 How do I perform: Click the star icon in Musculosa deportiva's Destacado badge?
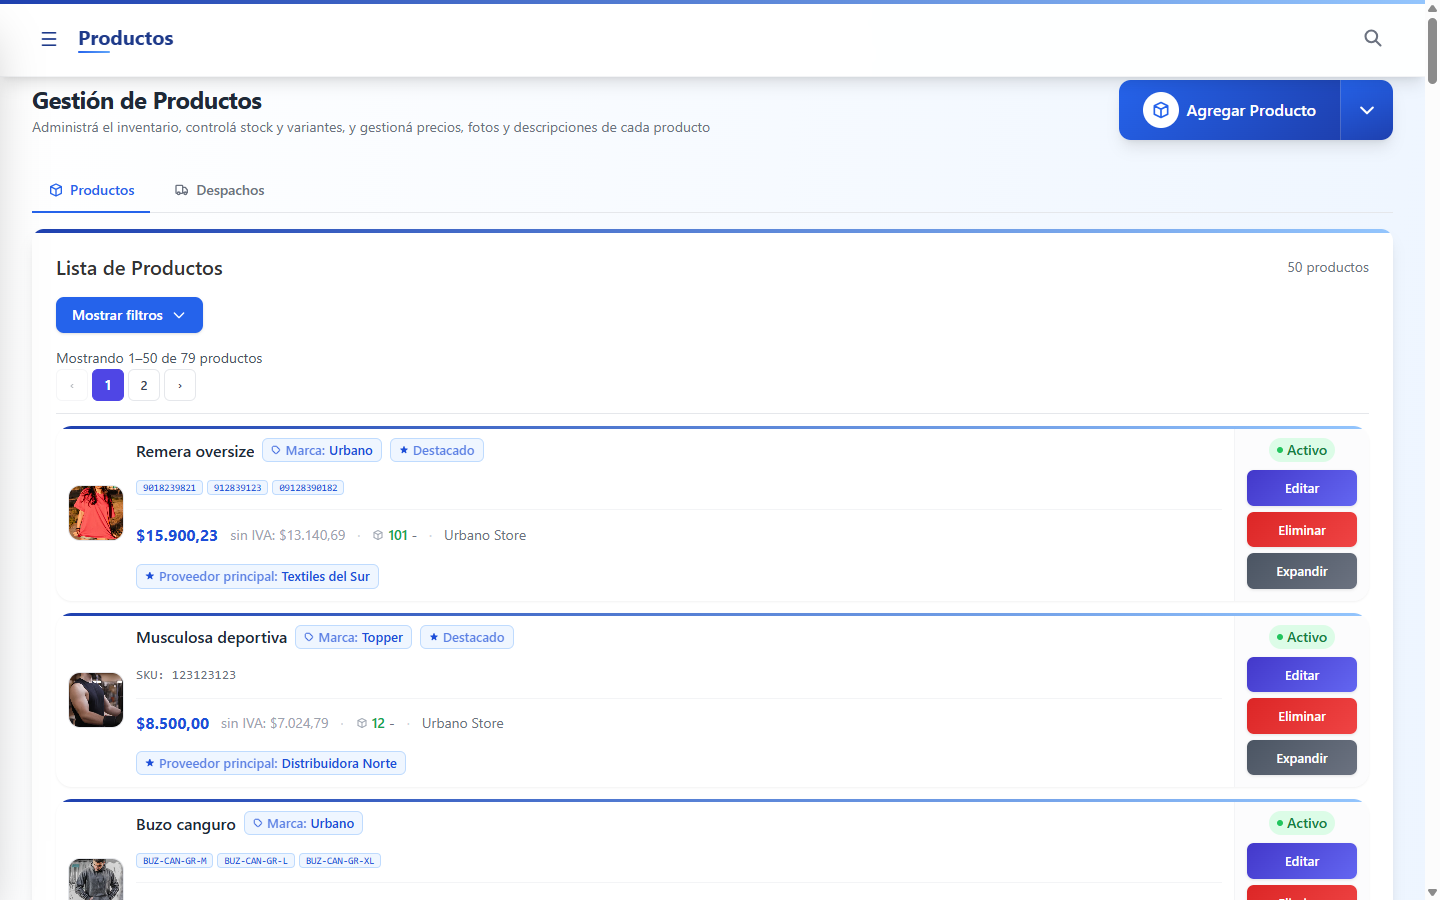pos(434,637)
